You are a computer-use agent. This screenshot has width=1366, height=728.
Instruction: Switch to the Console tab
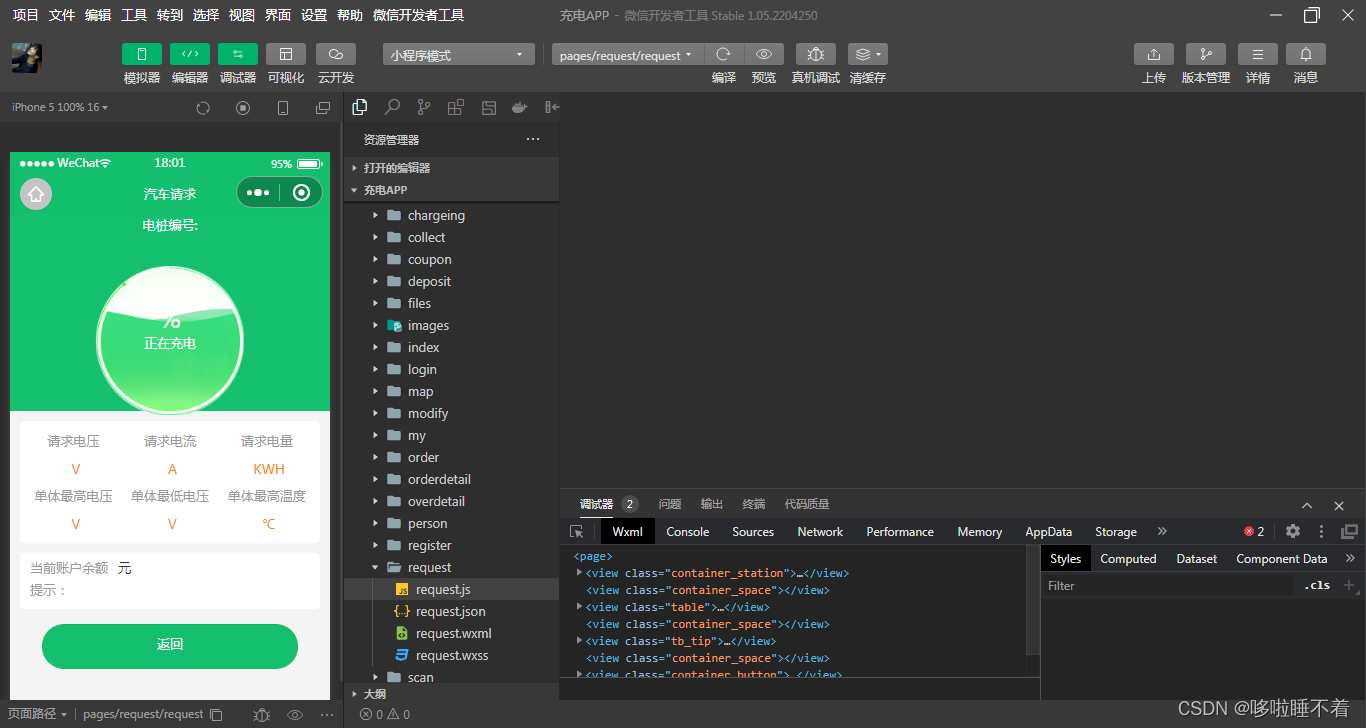pyautogui.click(x=688, y=532)
